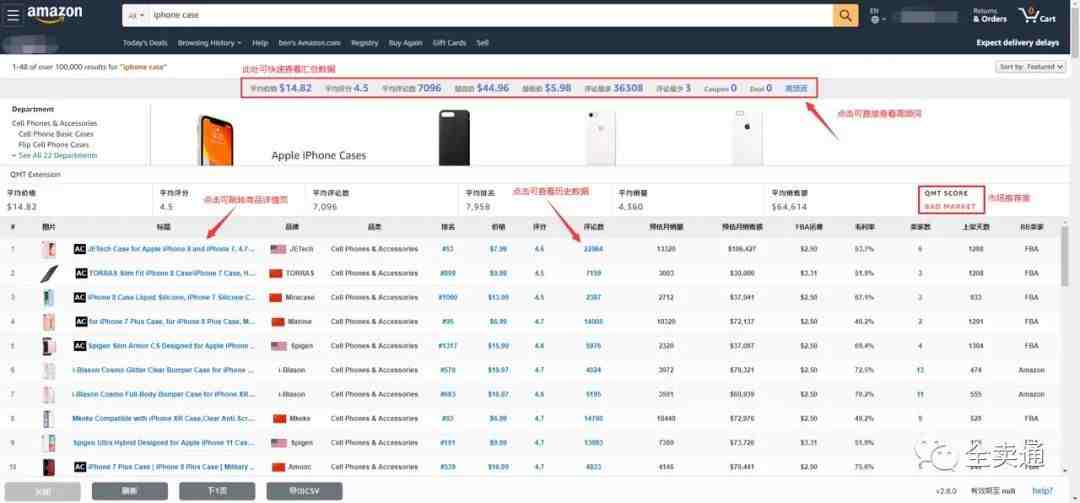The image size is (1080, 503).
Task: Click the 下1页 next page button
Action: tap(217, 491)
